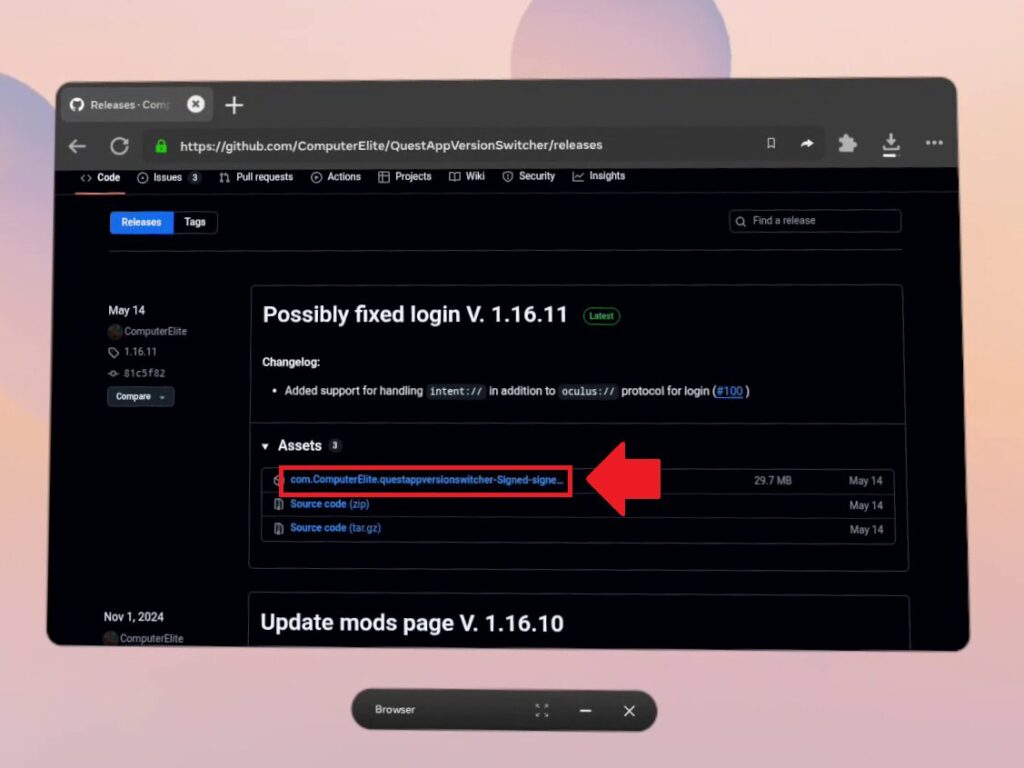The image size is (1024, 768).
Task: Bookmark this page using bookmark icon
Action: [x=771, y=144]
